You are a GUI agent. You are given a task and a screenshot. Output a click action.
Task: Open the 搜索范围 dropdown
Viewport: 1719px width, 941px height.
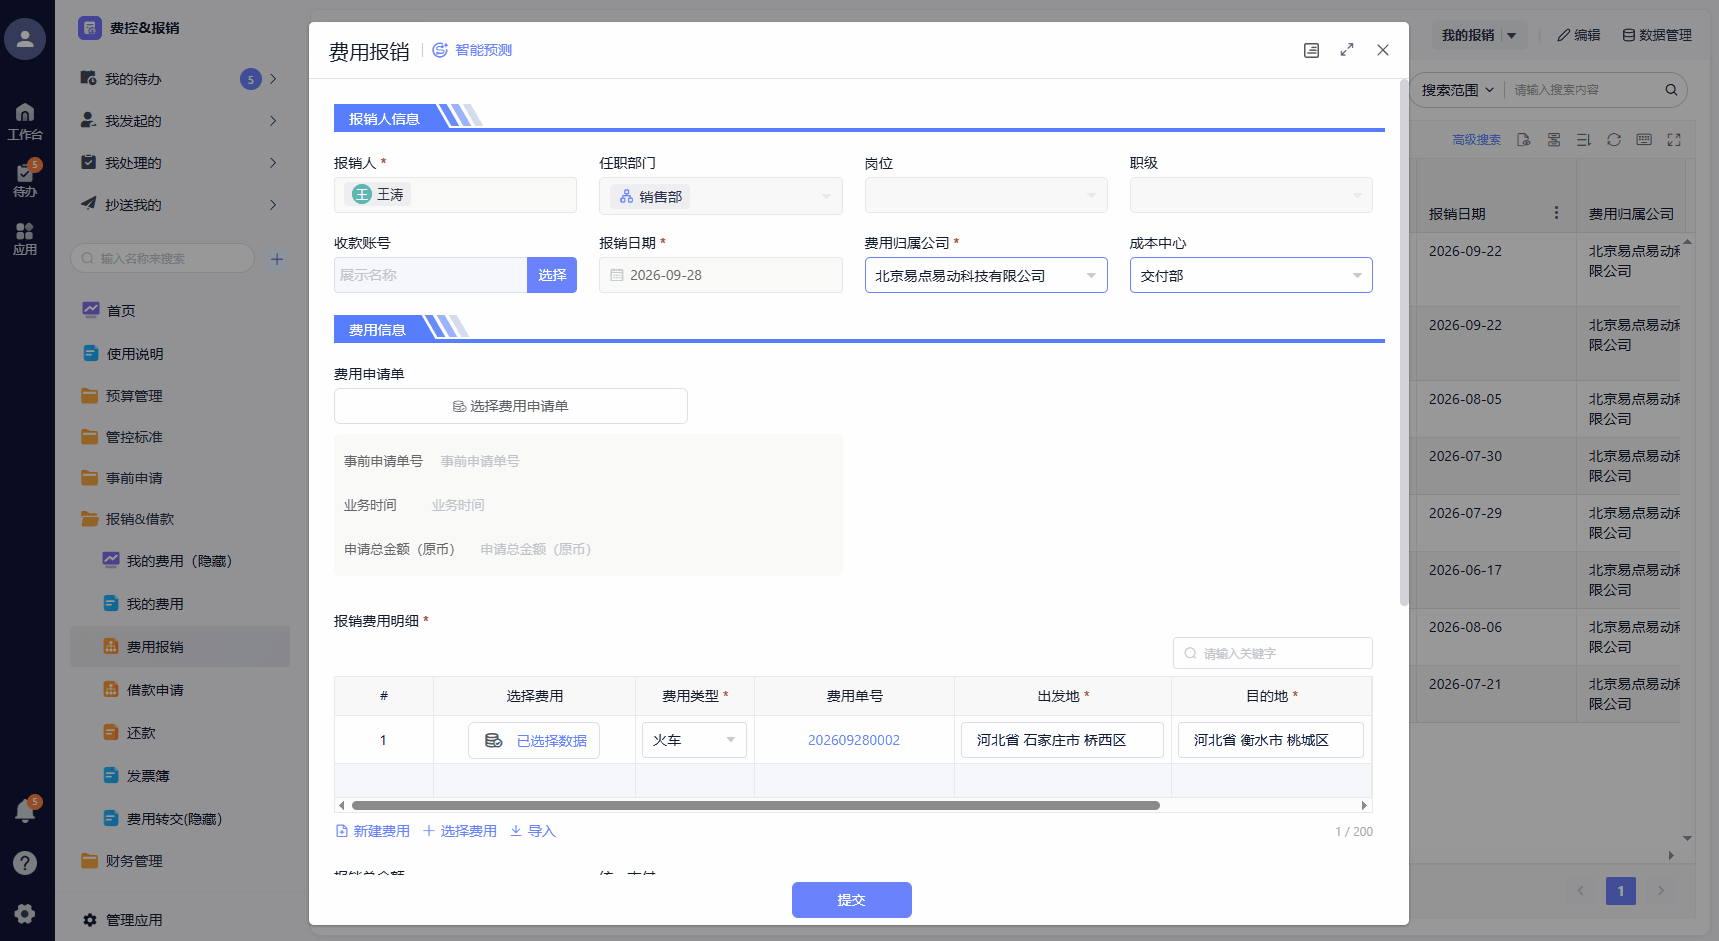click(x=1458, y=90)
